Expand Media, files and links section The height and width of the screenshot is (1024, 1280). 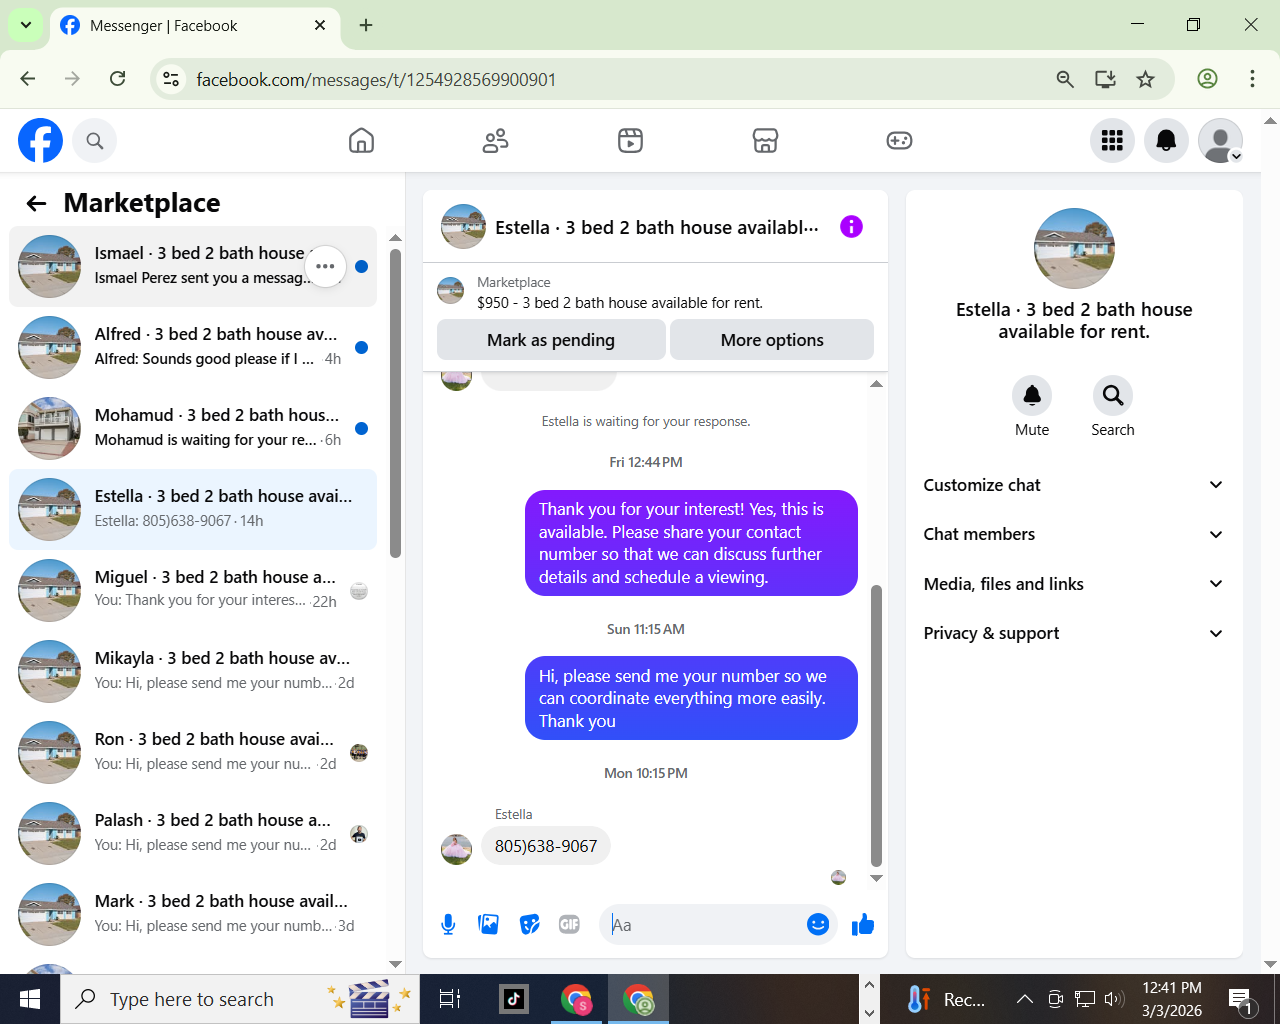click(1074, 584)
